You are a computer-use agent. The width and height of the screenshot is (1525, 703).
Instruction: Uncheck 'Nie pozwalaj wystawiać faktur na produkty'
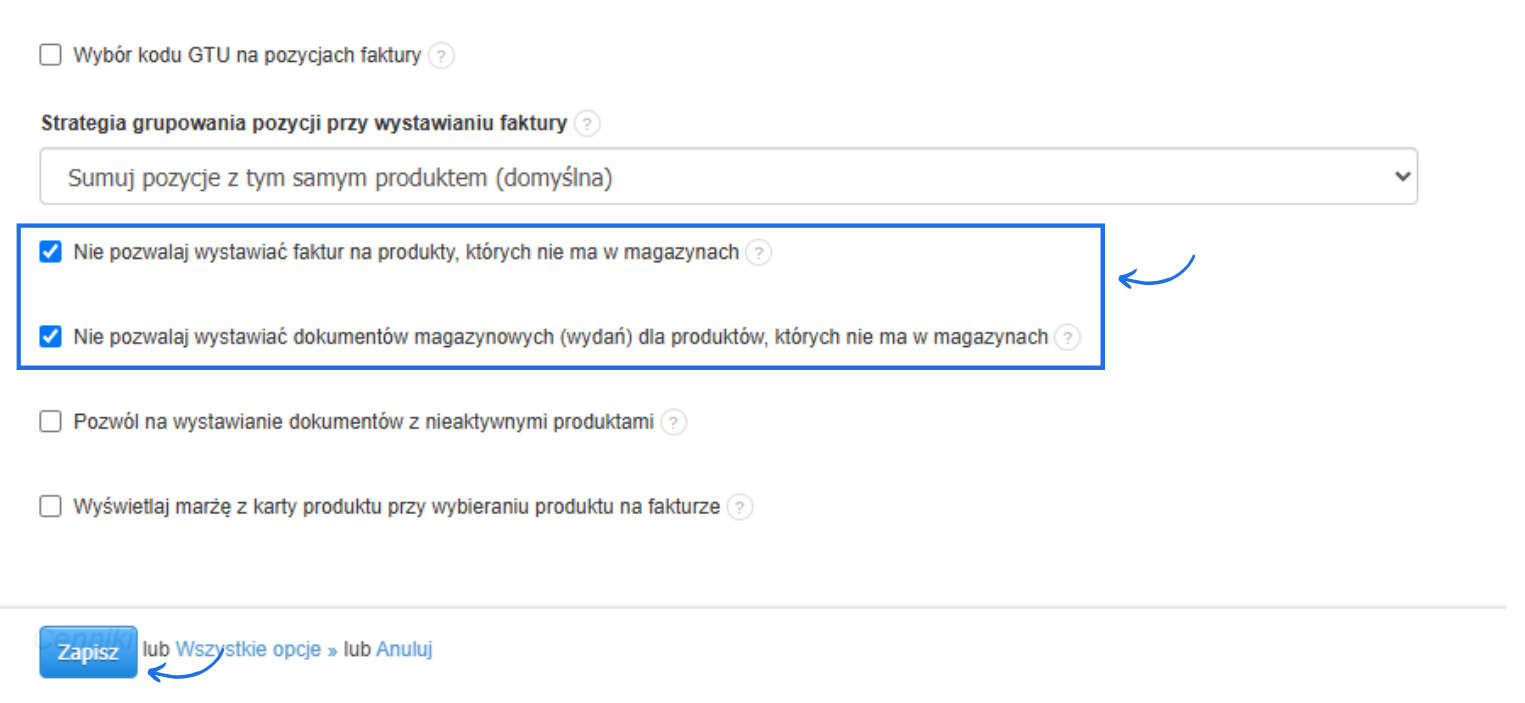point(50,252)
